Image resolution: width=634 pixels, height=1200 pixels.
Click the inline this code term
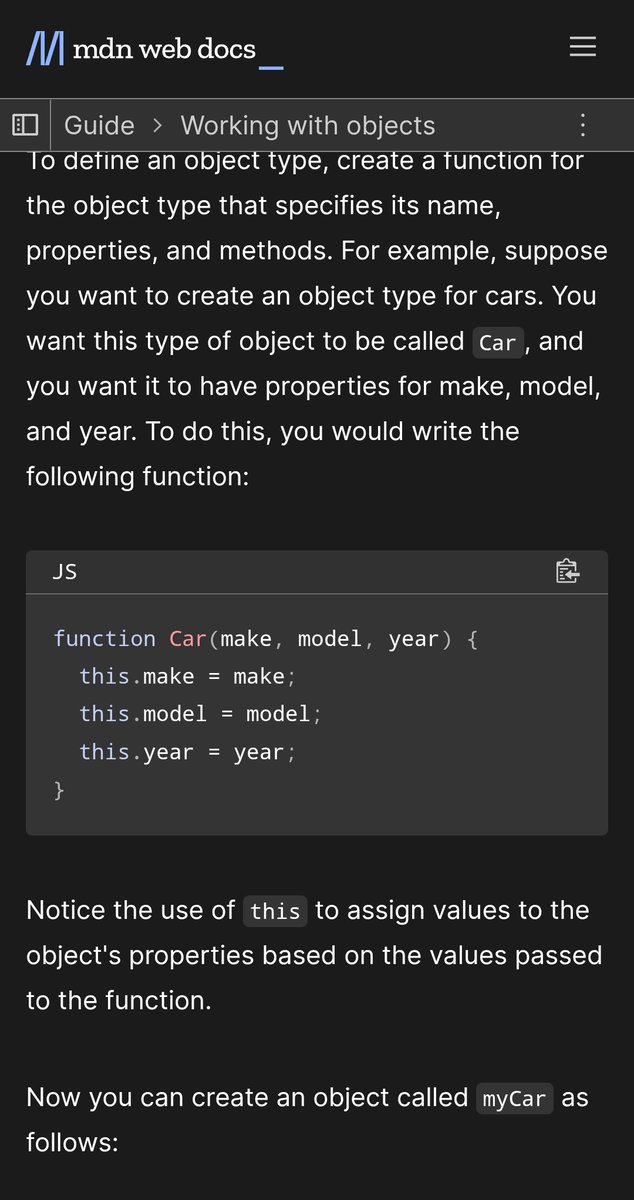[275, 911]
